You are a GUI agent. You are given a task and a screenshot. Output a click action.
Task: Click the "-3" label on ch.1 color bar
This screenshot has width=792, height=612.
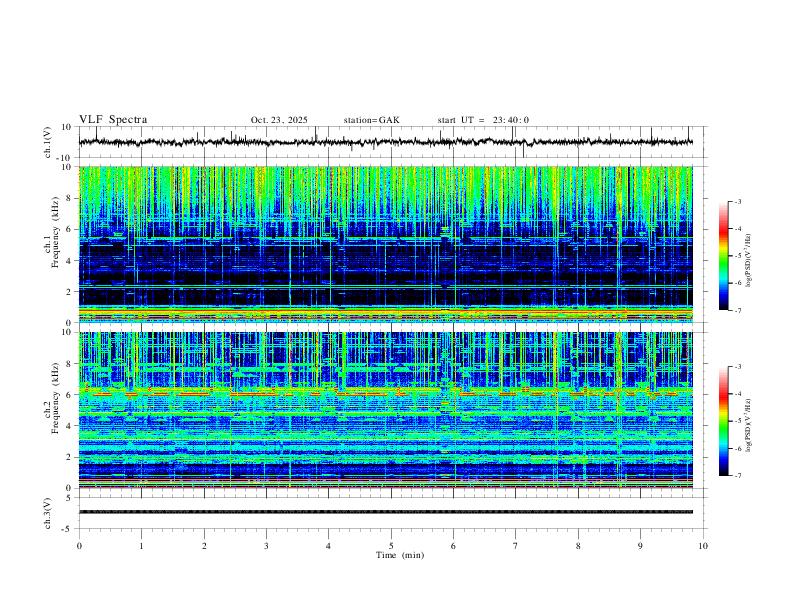tap(737, 201)
